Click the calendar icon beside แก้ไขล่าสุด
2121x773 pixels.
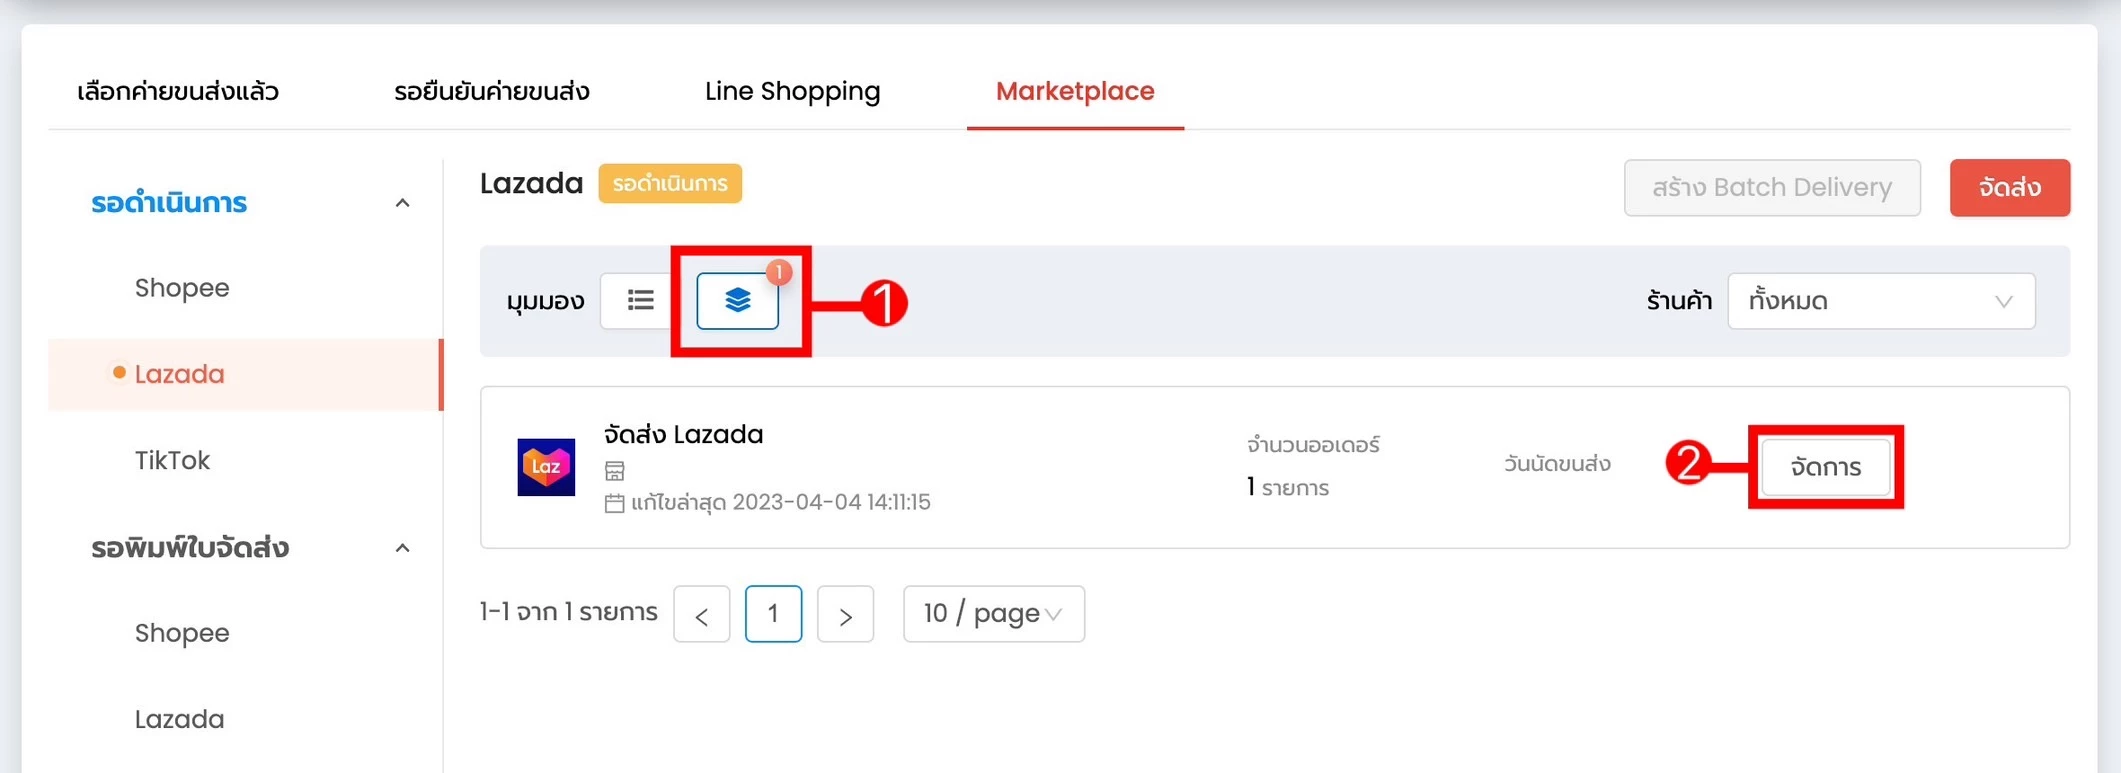tap(614, 502)
